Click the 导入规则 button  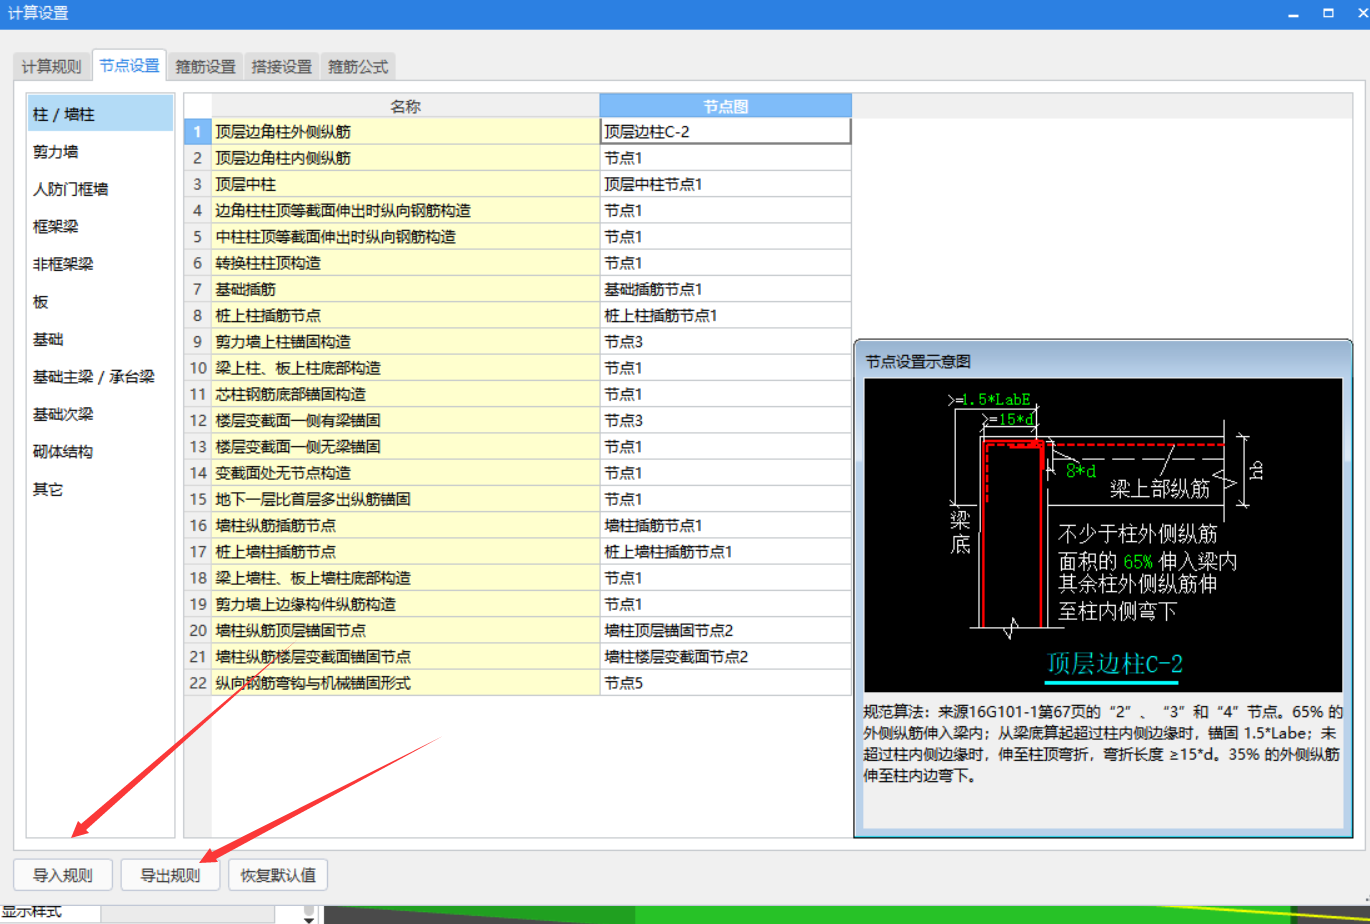[63, 875]
